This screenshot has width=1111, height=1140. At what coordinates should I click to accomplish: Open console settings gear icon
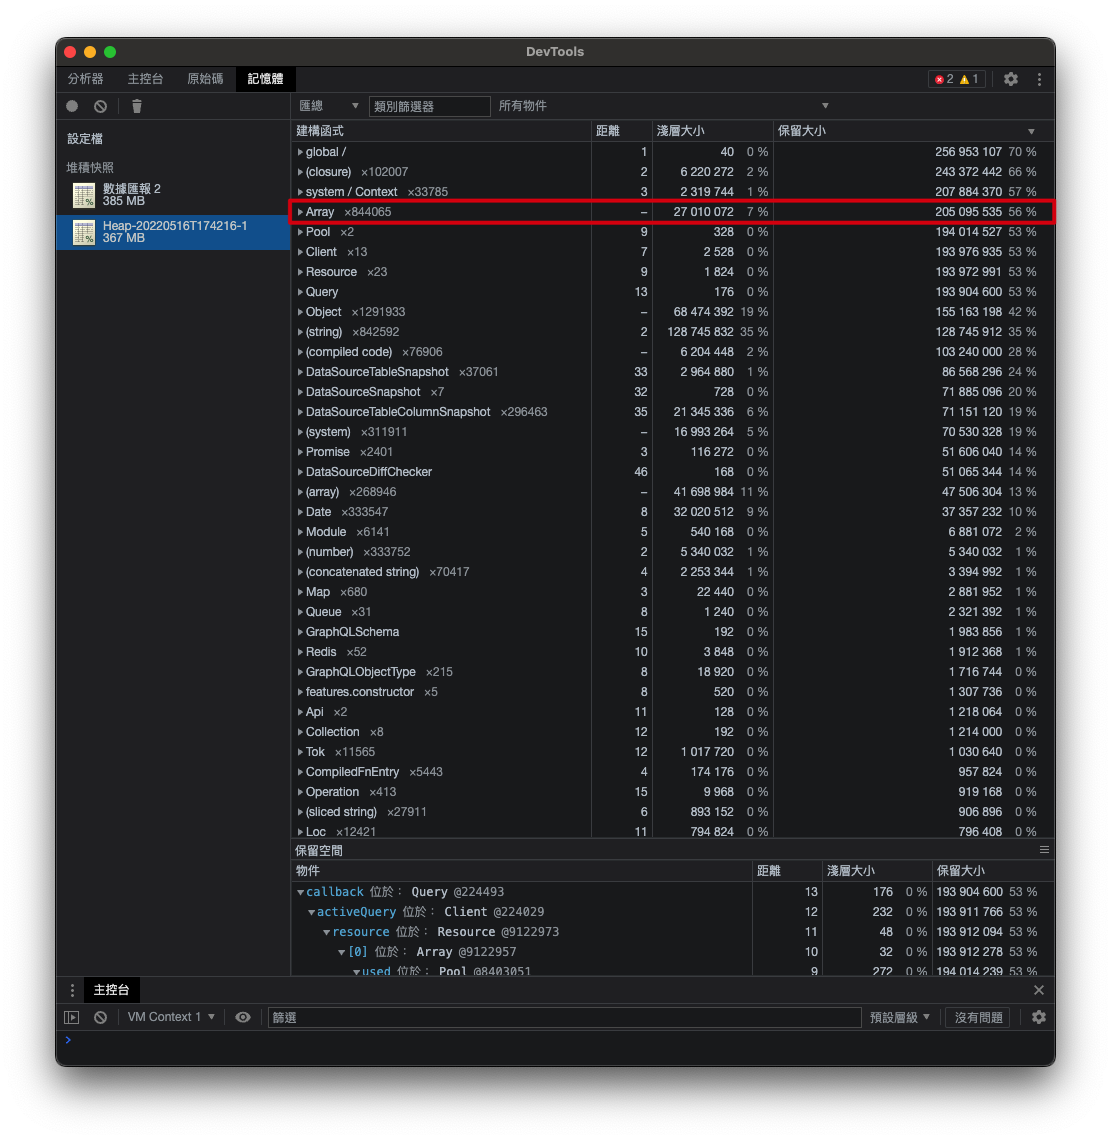pyautogui.click(x=1039, y=1017)
